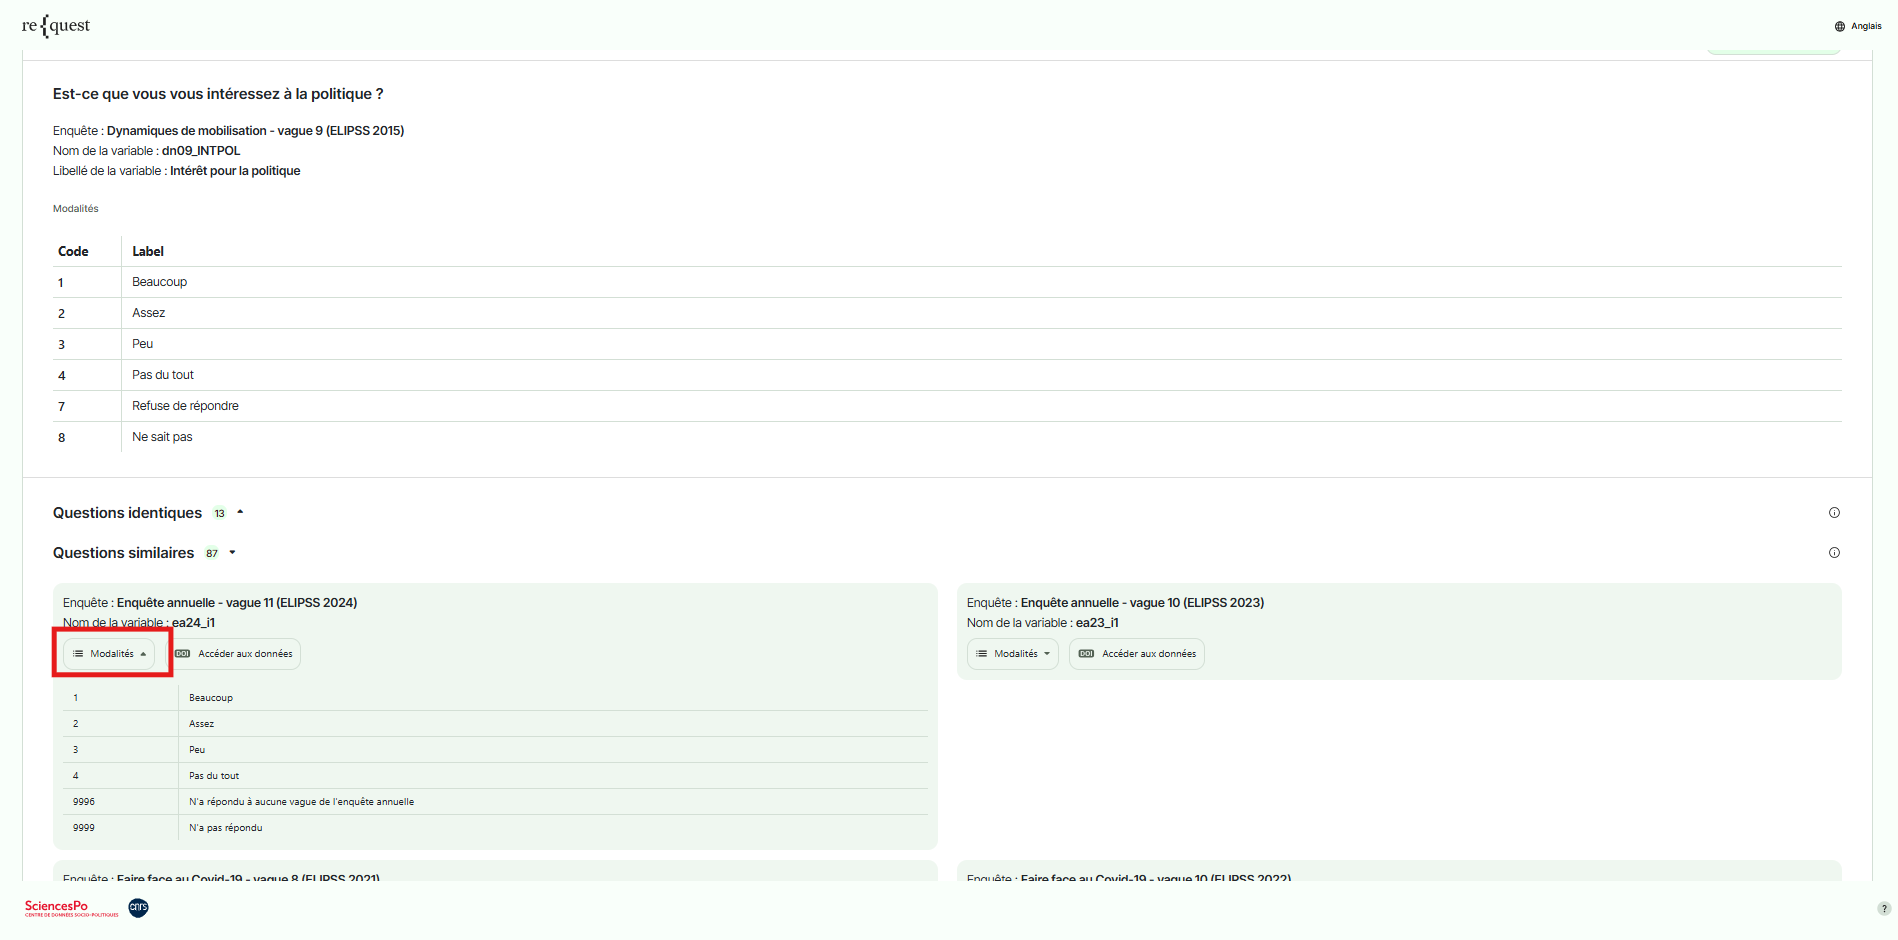Click the DOI icon on ea23_i1's data button
This screenshot has width=1898, height=940.
coord(1085,654)
